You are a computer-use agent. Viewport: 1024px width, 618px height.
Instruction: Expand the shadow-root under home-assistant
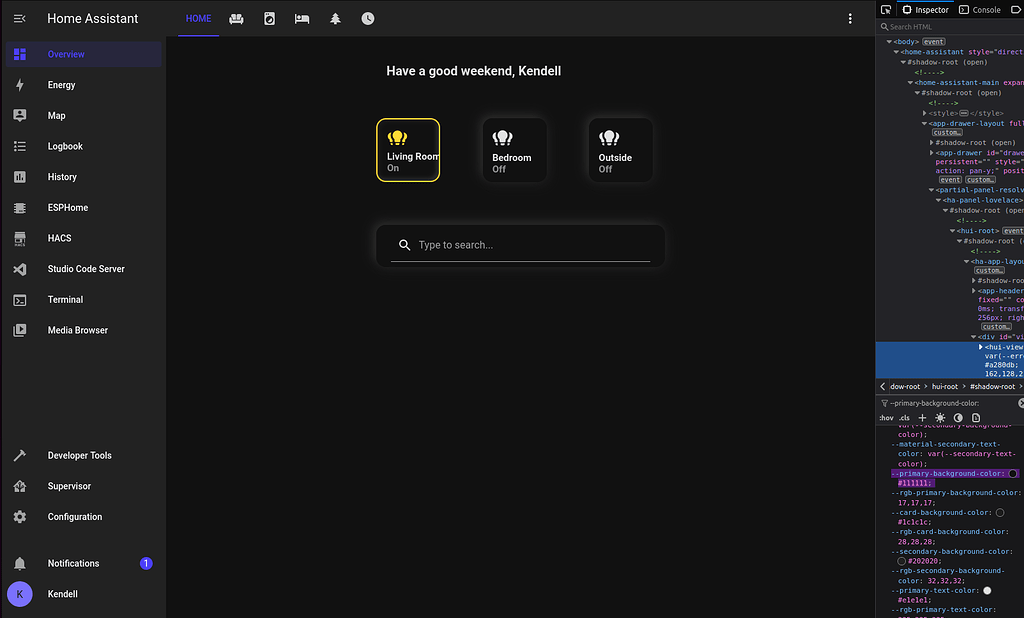coord(902,62)
